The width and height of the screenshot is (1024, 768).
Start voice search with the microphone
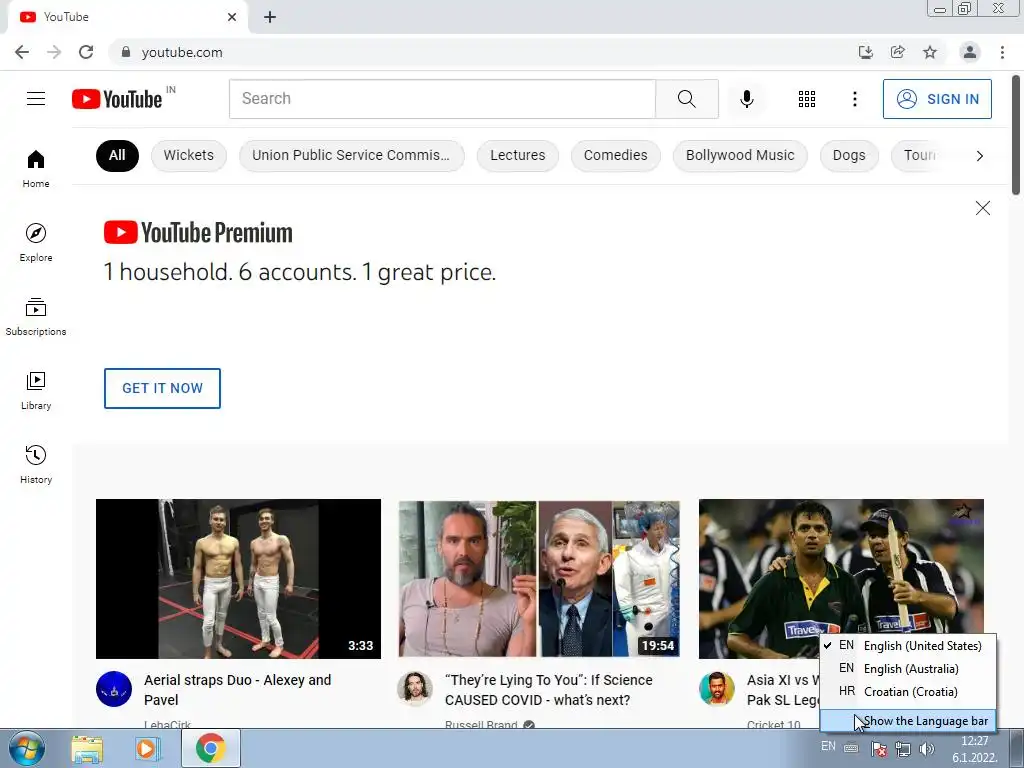pos(746,99)
